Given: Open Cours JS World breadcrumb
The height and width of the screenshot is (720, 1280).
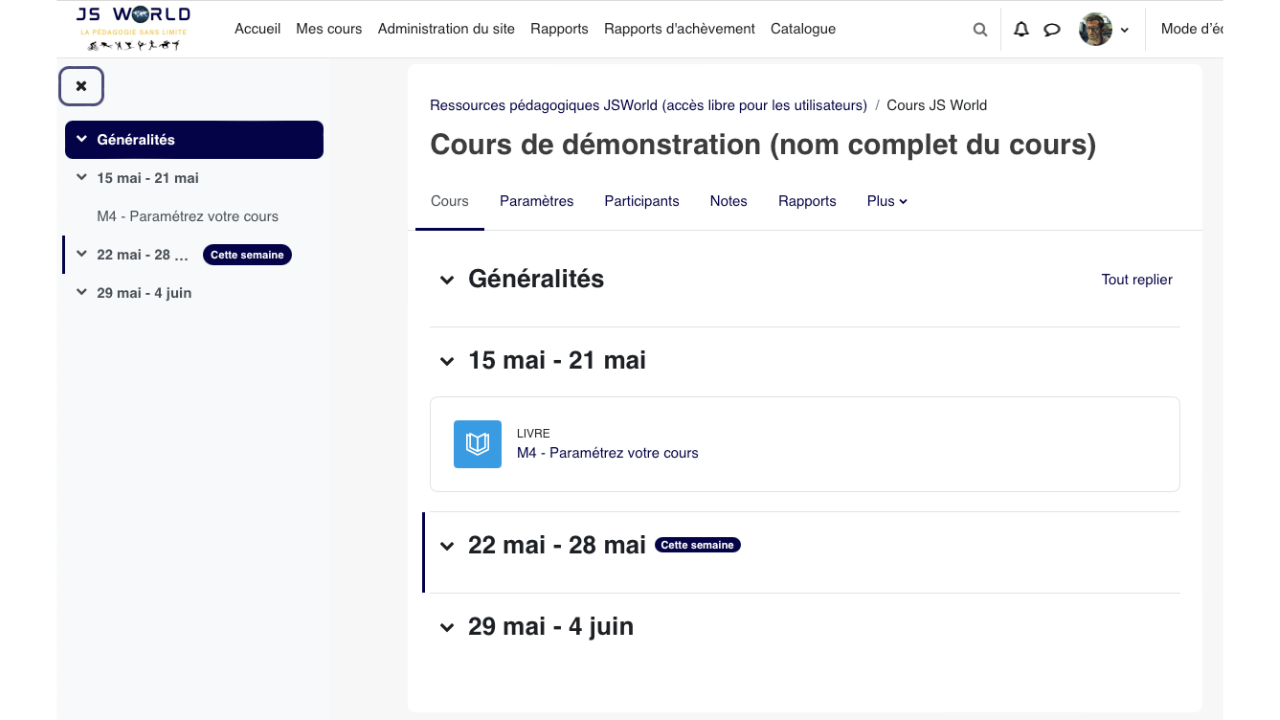Looking at the screenshot, I should tap(937, 105).
